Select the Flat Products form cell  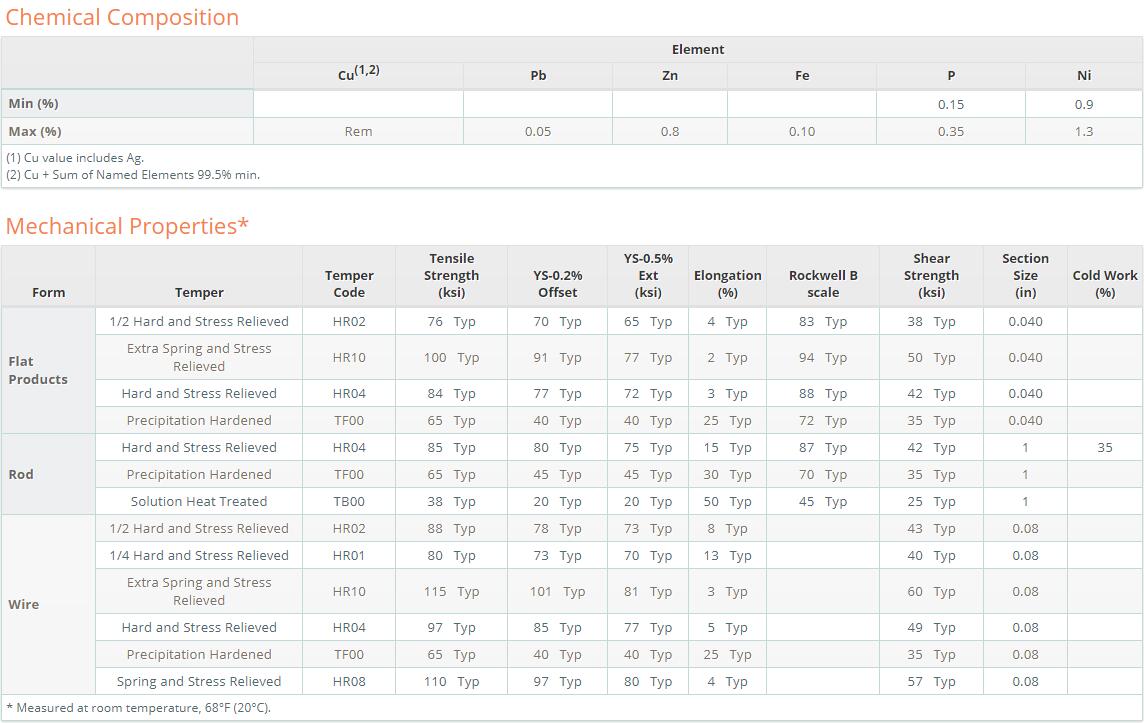pyautogui.click(x=38, y=370)
